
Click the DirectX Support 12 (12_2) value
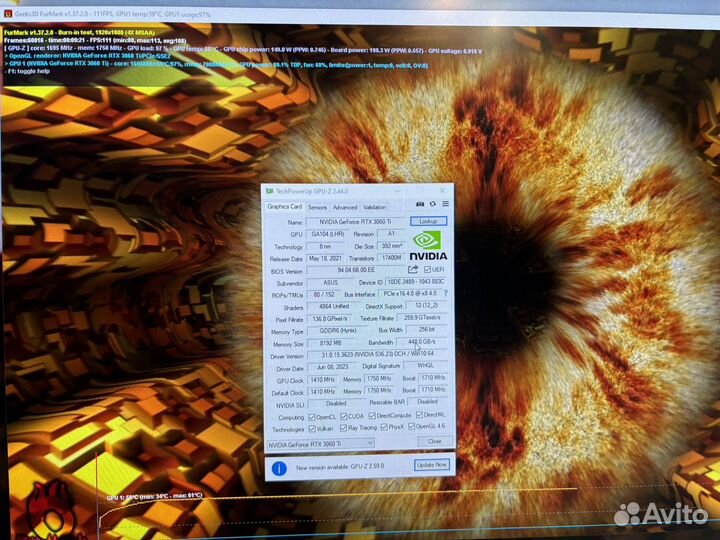426,305
